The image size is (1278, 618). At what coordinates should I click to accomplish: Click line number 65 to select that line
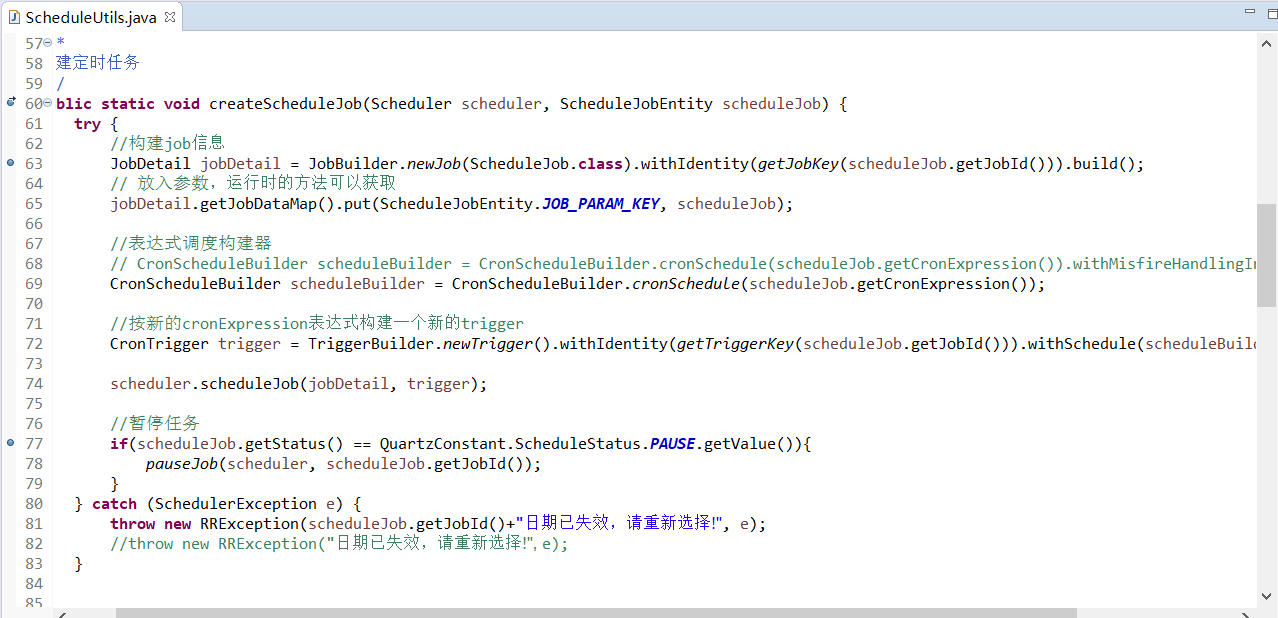coord(33,203)
